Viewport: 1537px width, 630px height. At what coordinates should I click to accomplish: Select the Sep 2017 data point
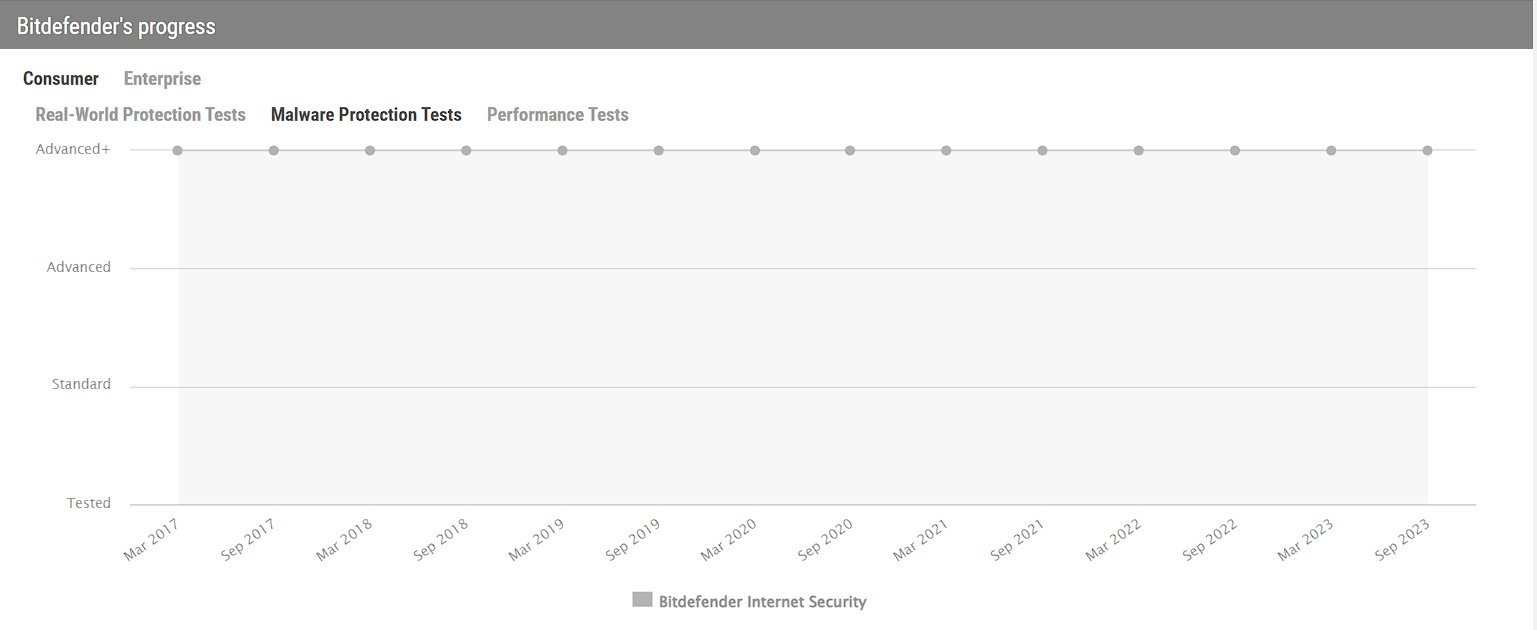(273, 151)
